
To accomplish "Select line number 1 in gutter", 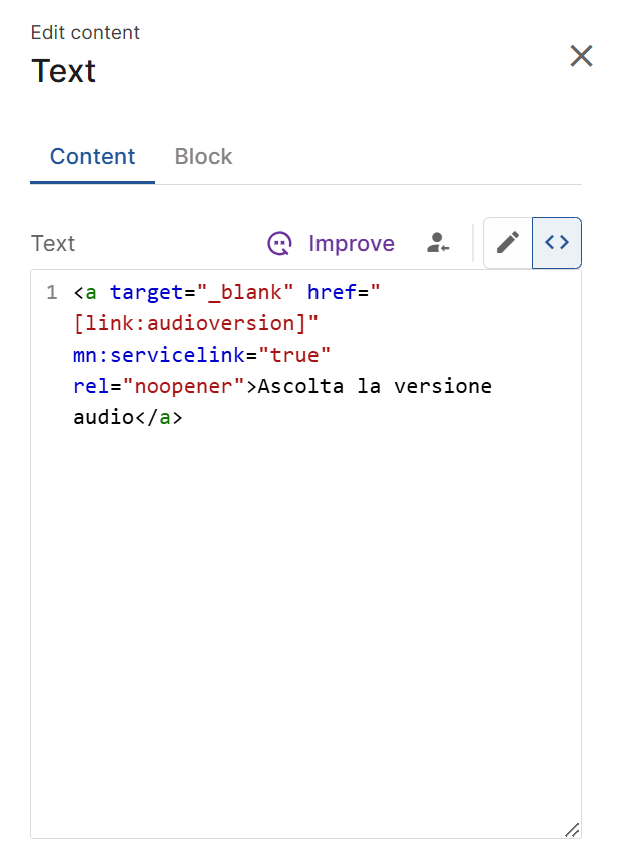I will coord(51,293).
